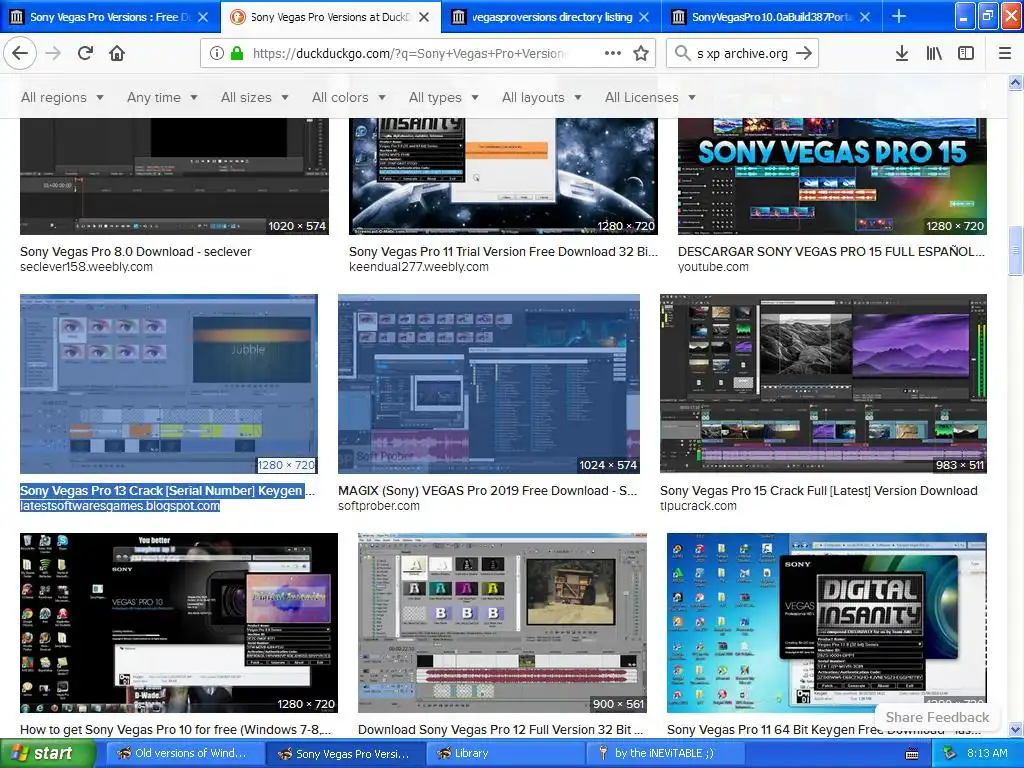
Task: Expand the Any time filter
Action: coord(162,97)
